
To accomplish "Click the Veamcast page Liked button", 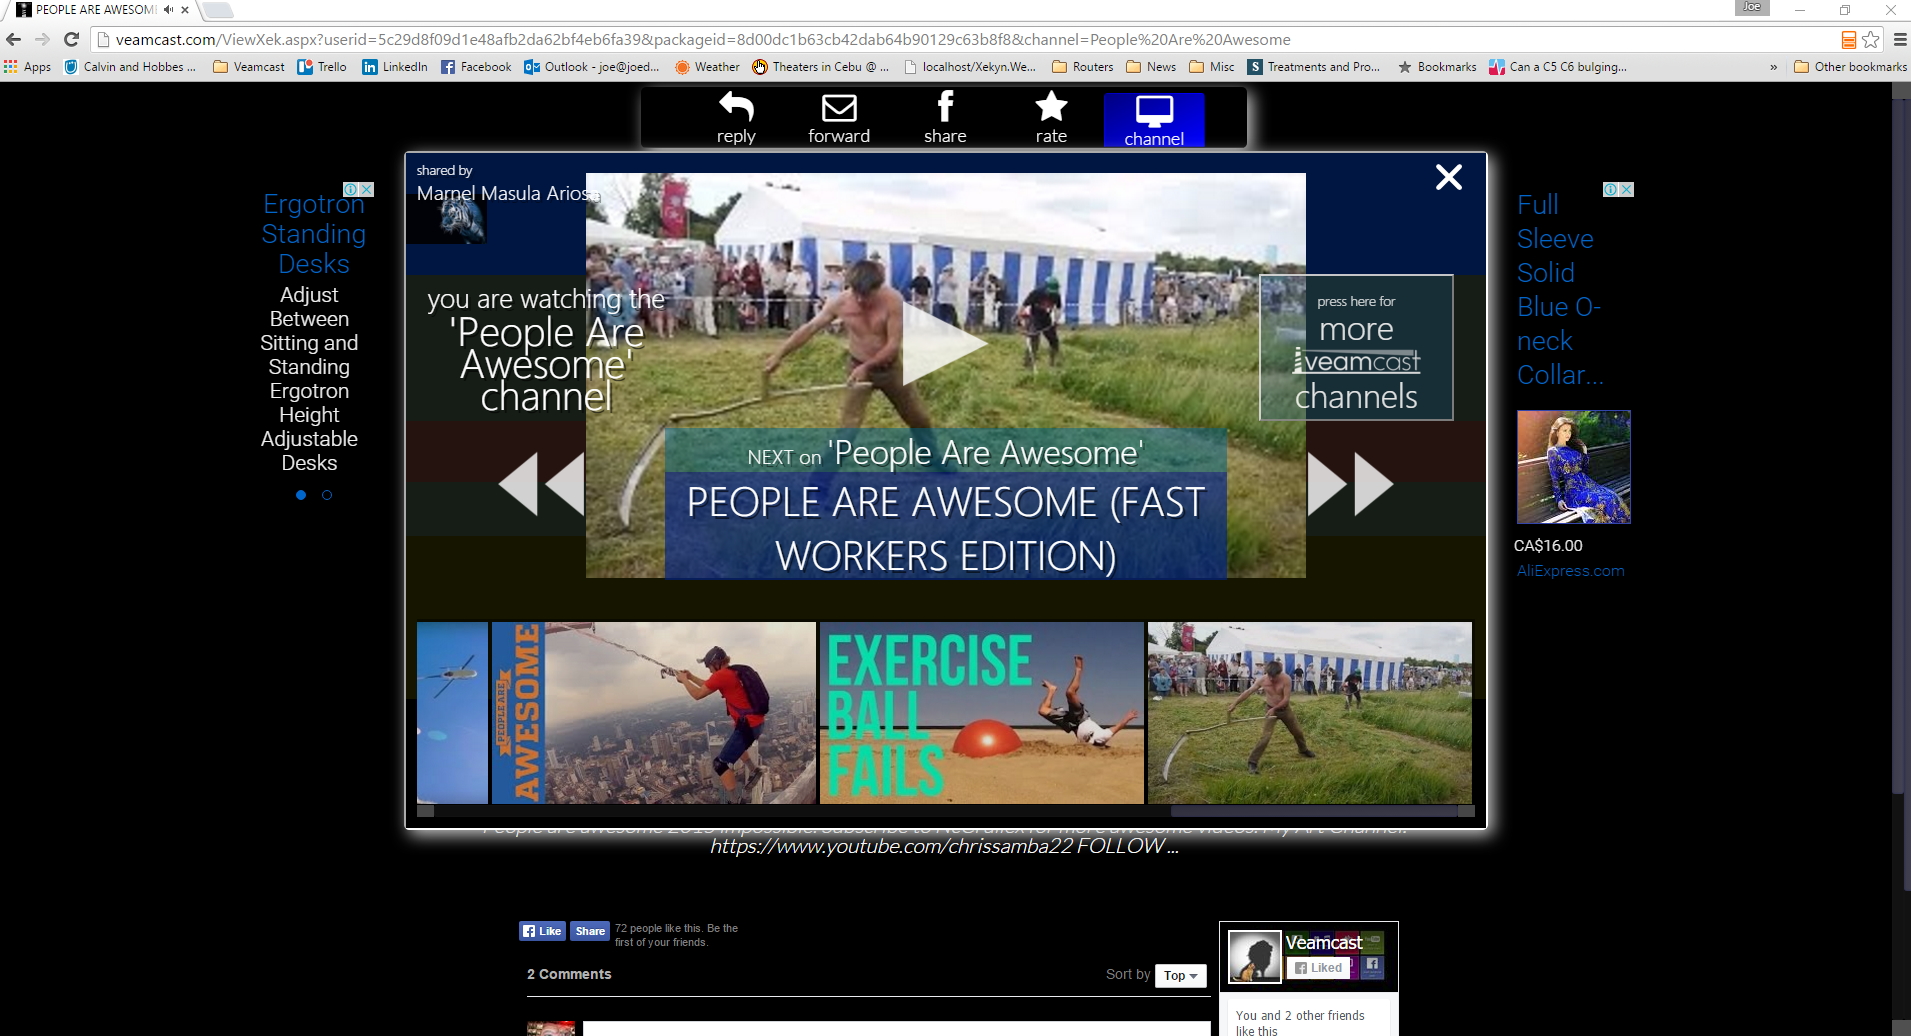I will [1318, 968].
